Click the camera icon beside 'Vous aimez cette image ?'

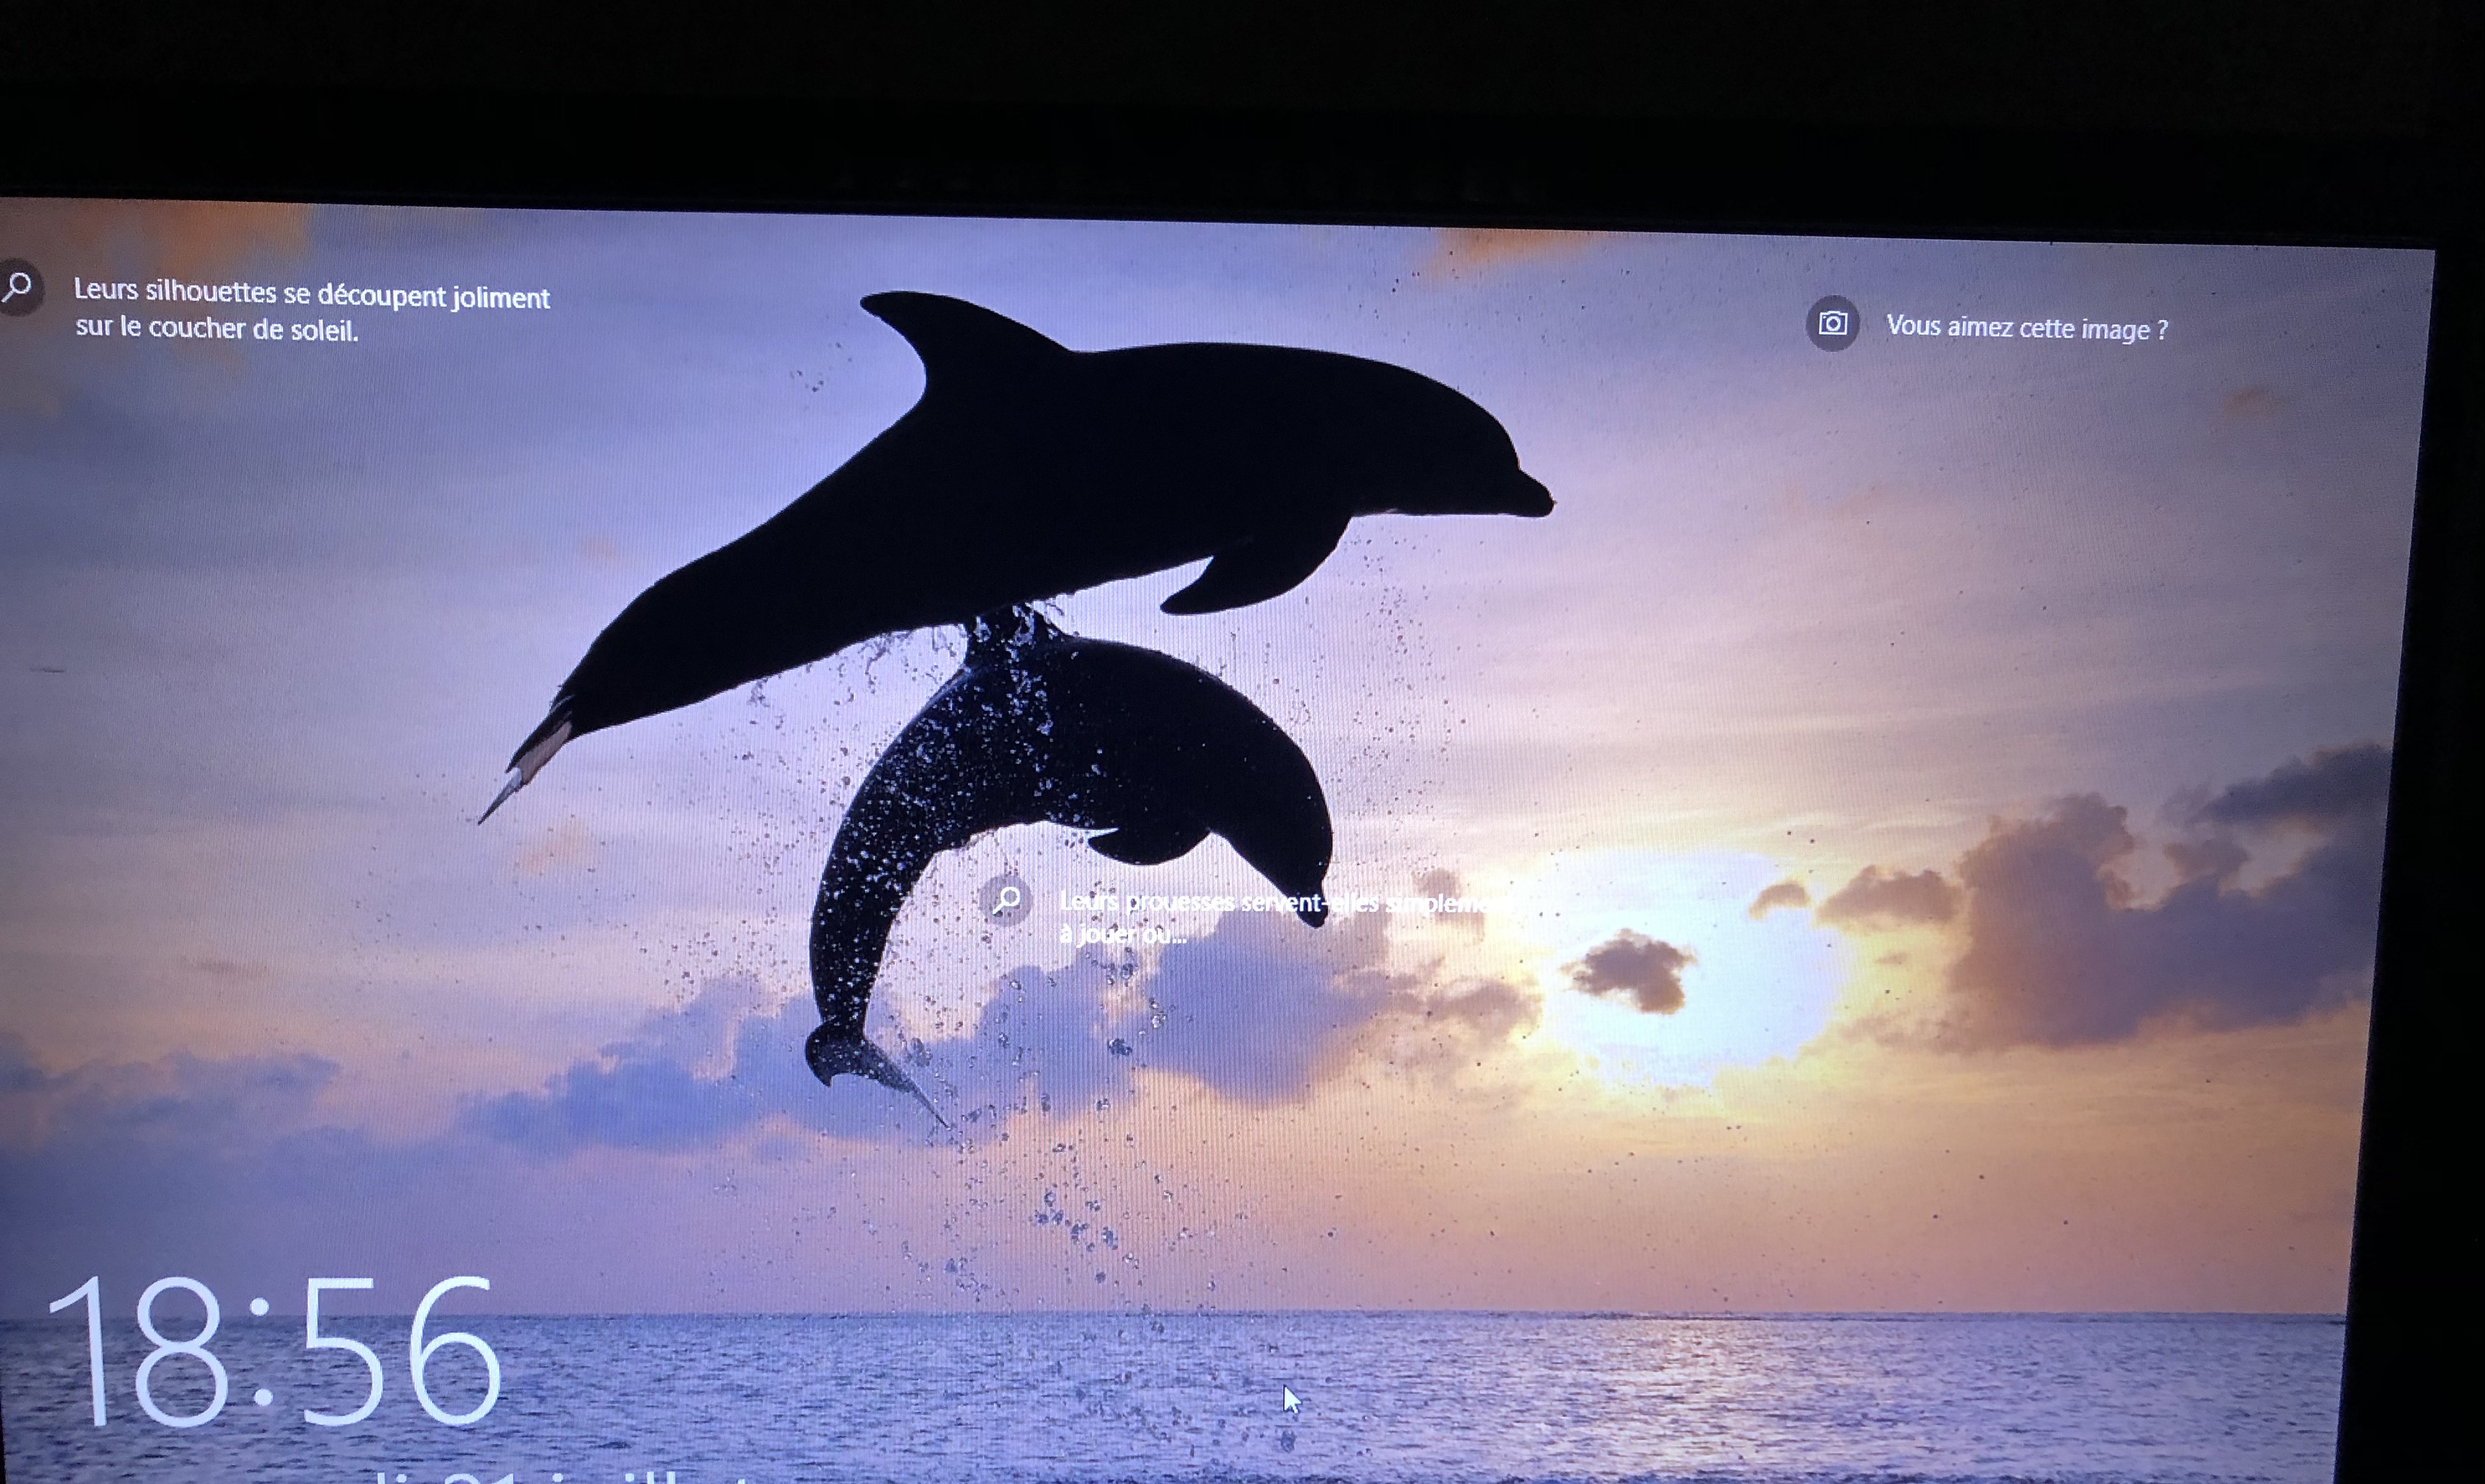pos(1832,323)
